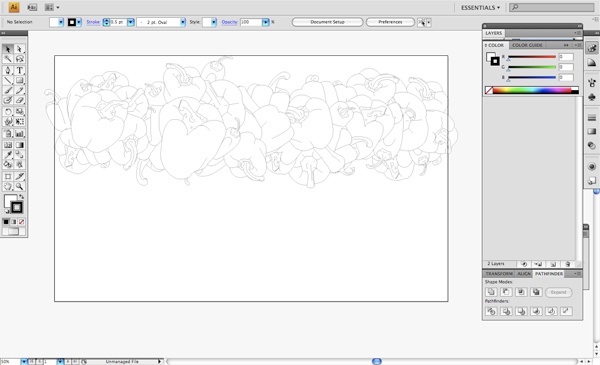600x365 pixels.
Task: Open the stroke weight dropdown
Action: [x=130, y=22]
